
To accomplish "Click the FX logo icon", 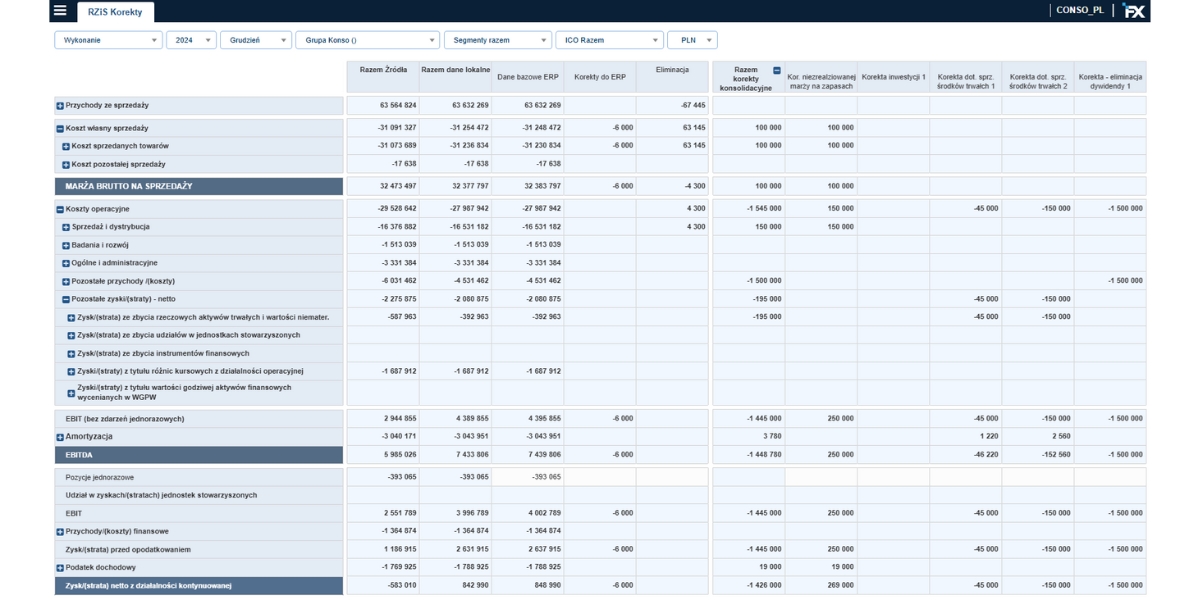I will 1135,11.
